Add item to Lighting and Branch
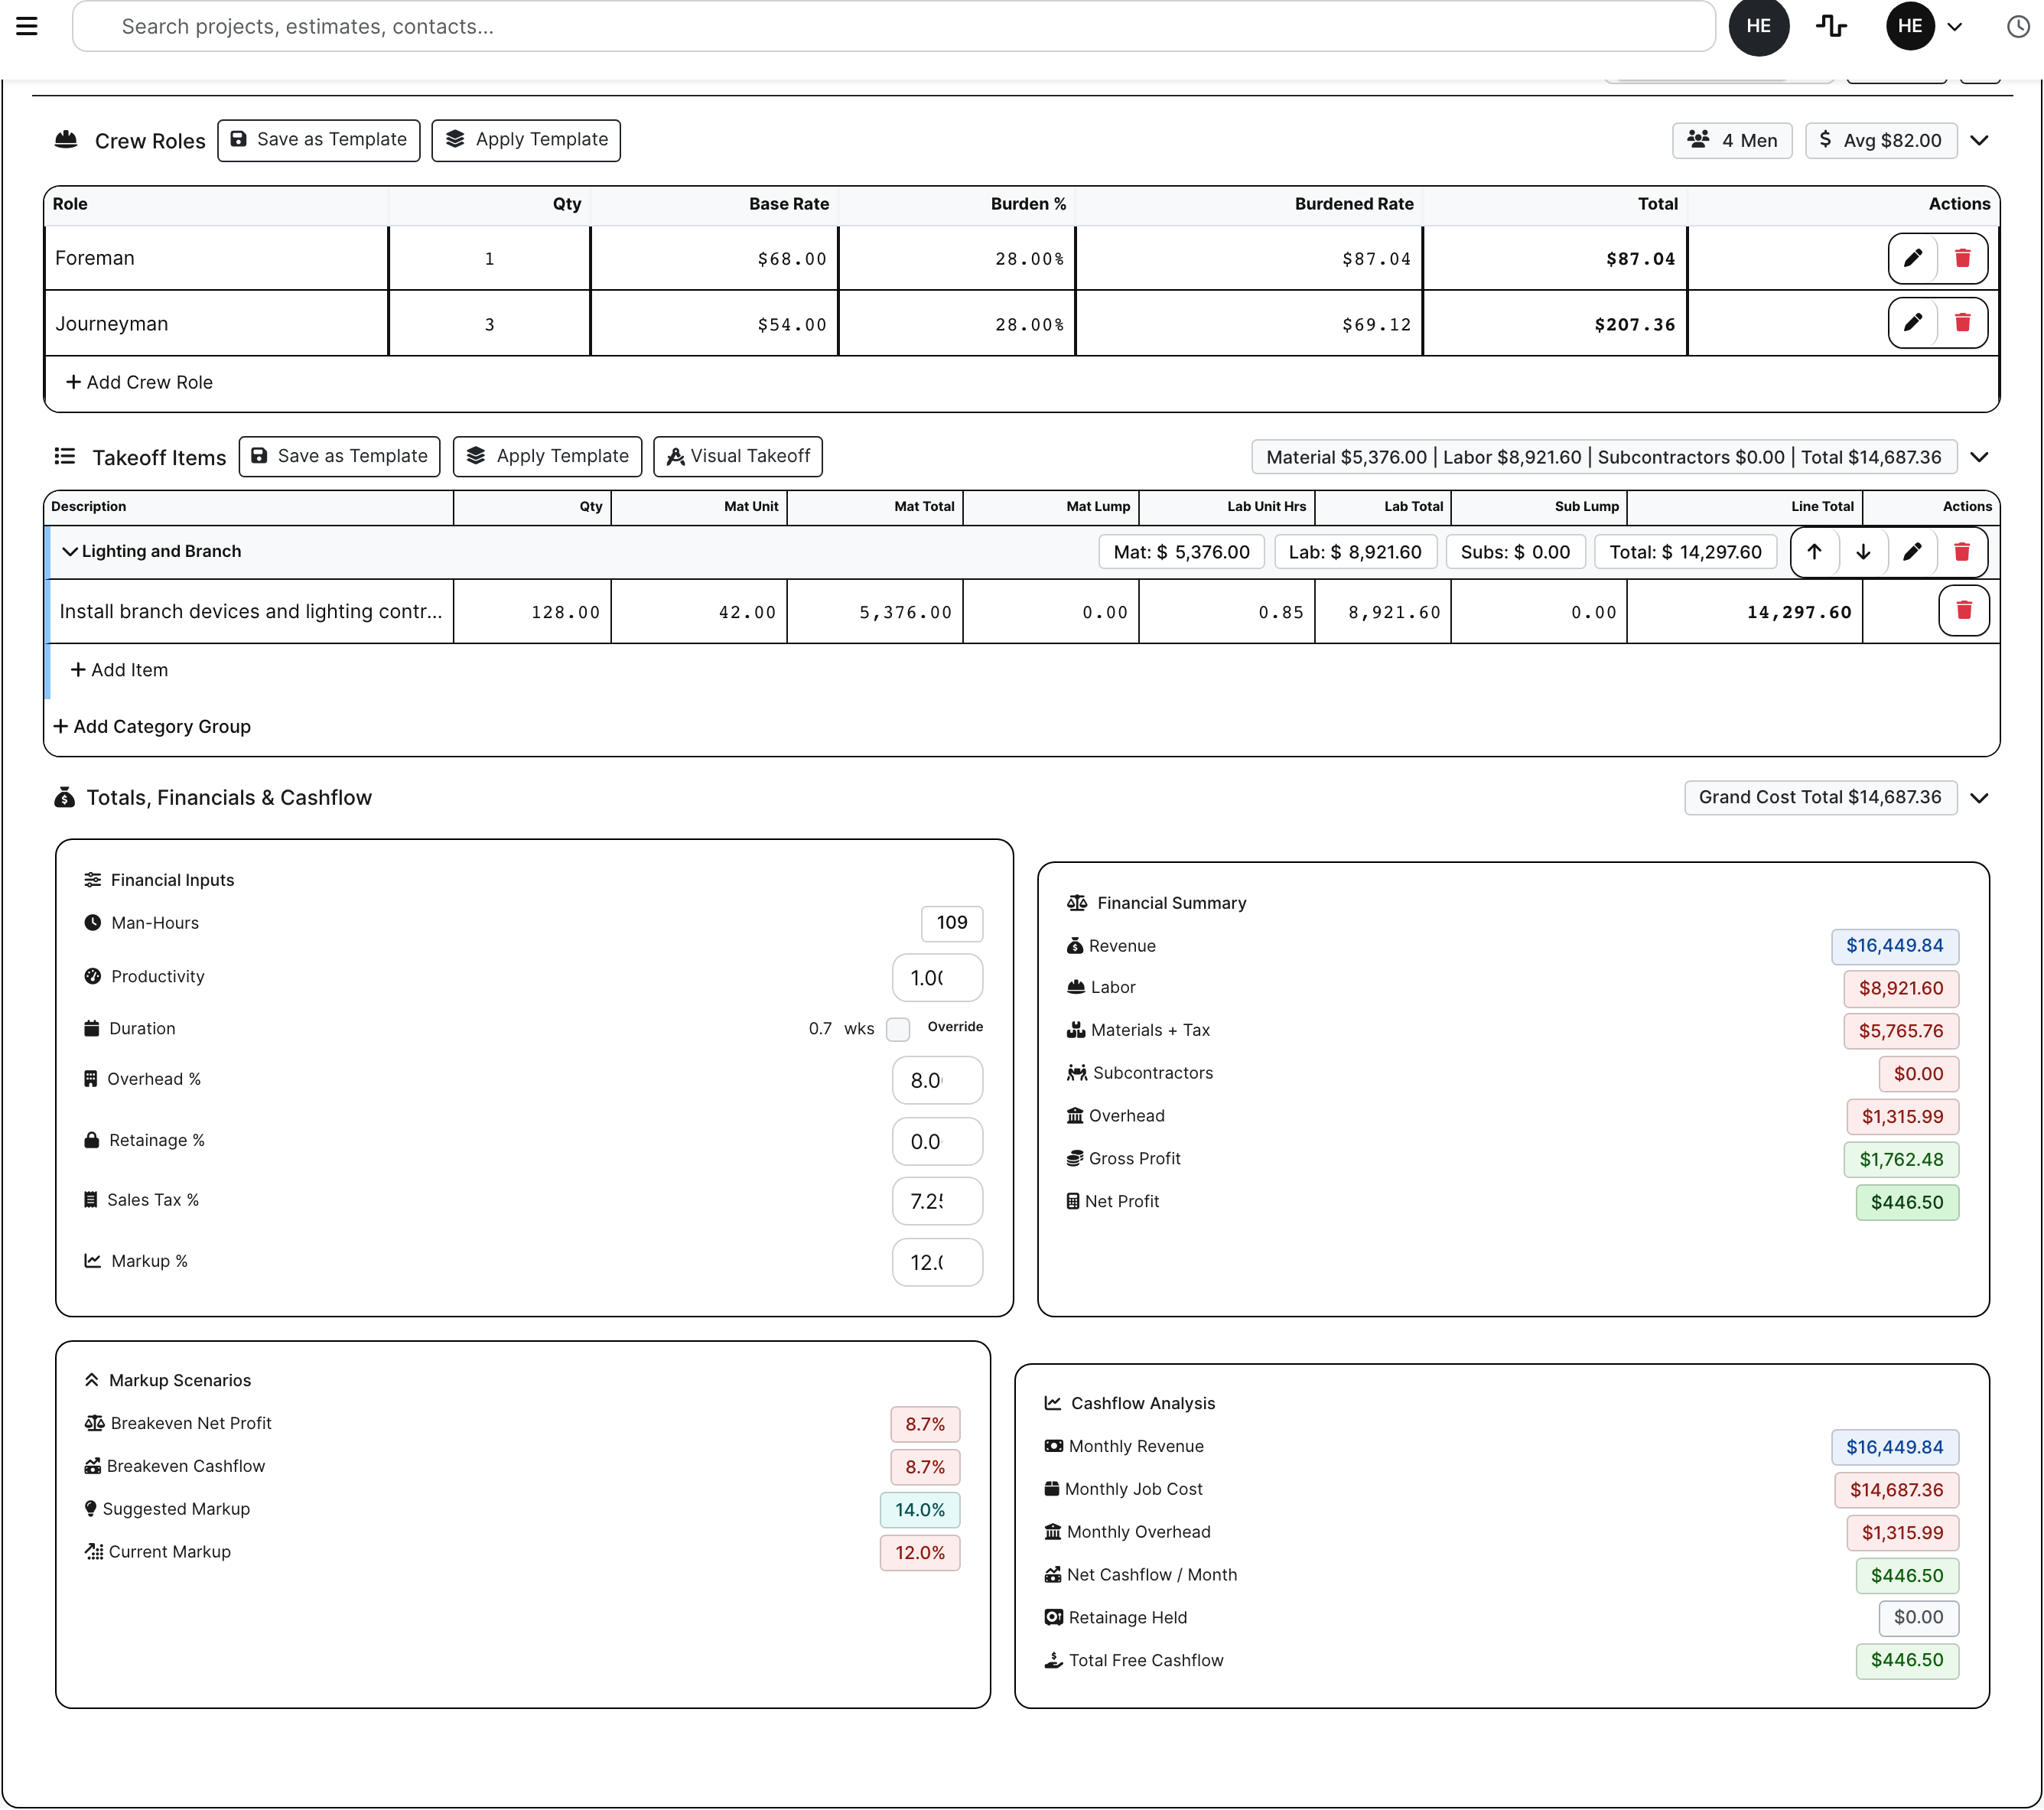 (119, 670)
